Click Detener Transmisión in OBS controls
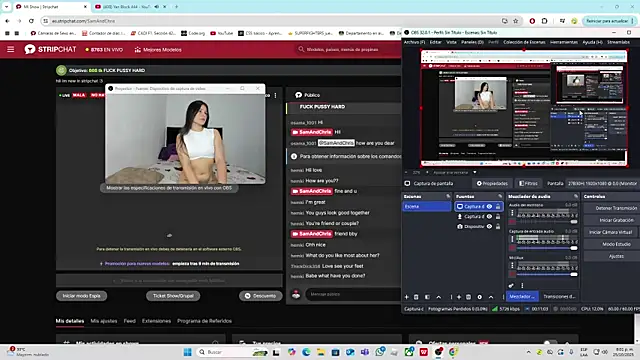 (x=616, y=208)
